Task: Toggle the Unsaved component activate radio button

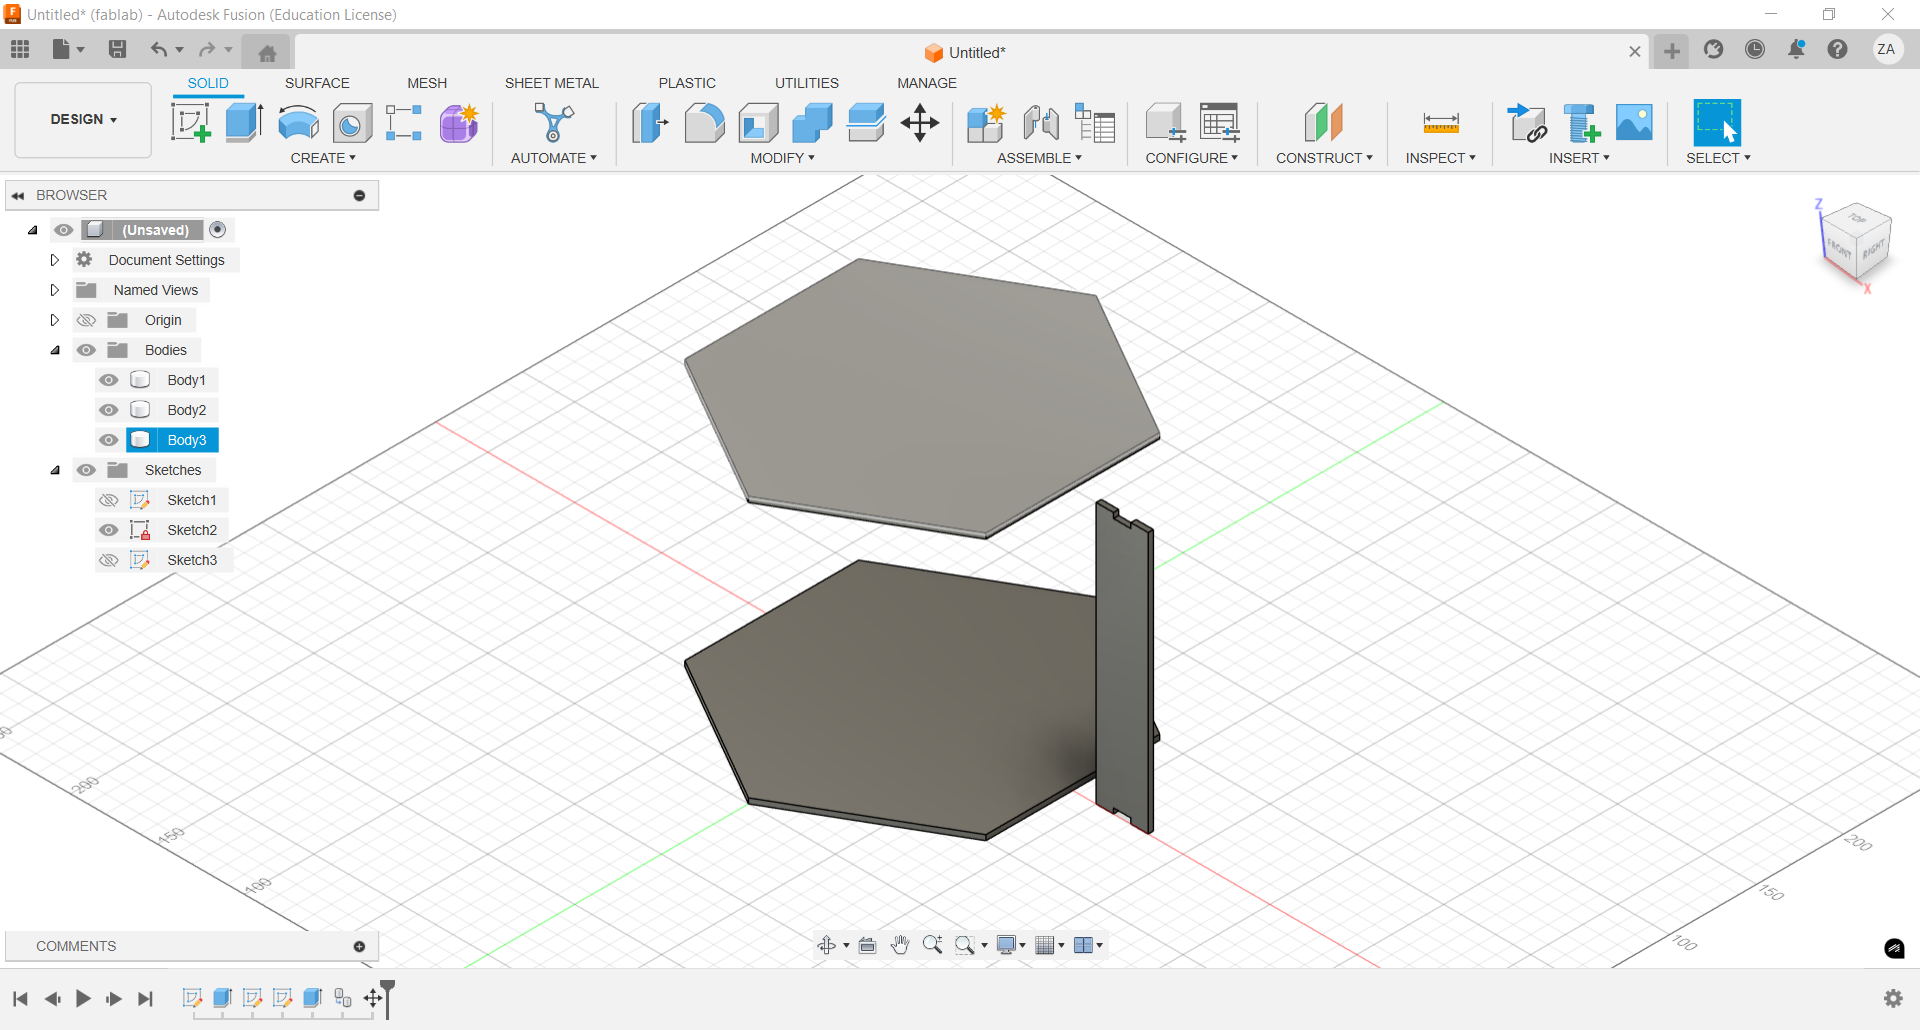Action: tap(218, 230)
